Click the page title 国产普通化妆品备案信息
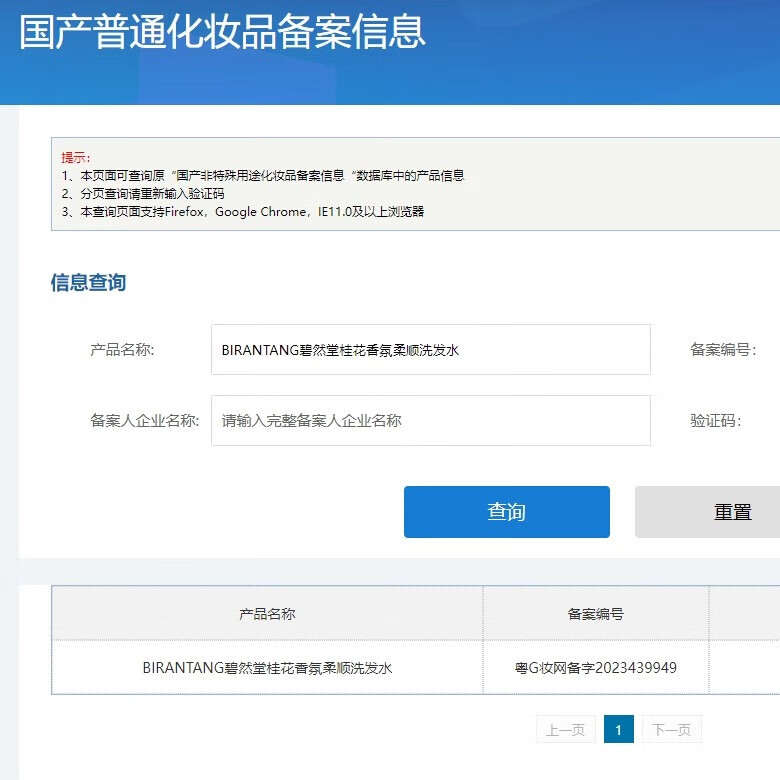The image size is (780, 780). pos(222,32)
